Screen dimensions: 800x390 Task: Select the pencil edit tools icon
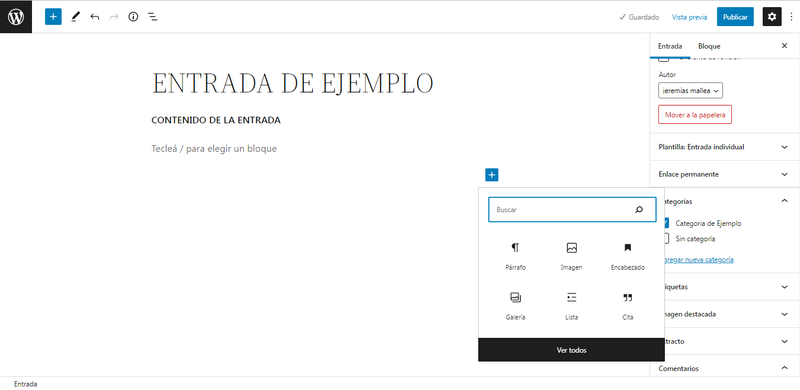click(x=76, y=17)
